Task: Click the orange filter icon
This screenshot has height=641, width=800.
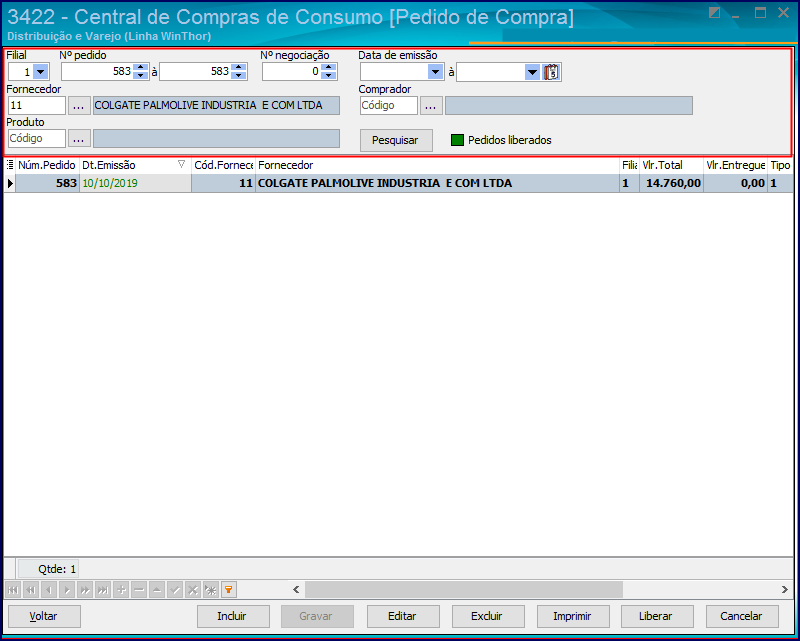Action: pos(229,590)
